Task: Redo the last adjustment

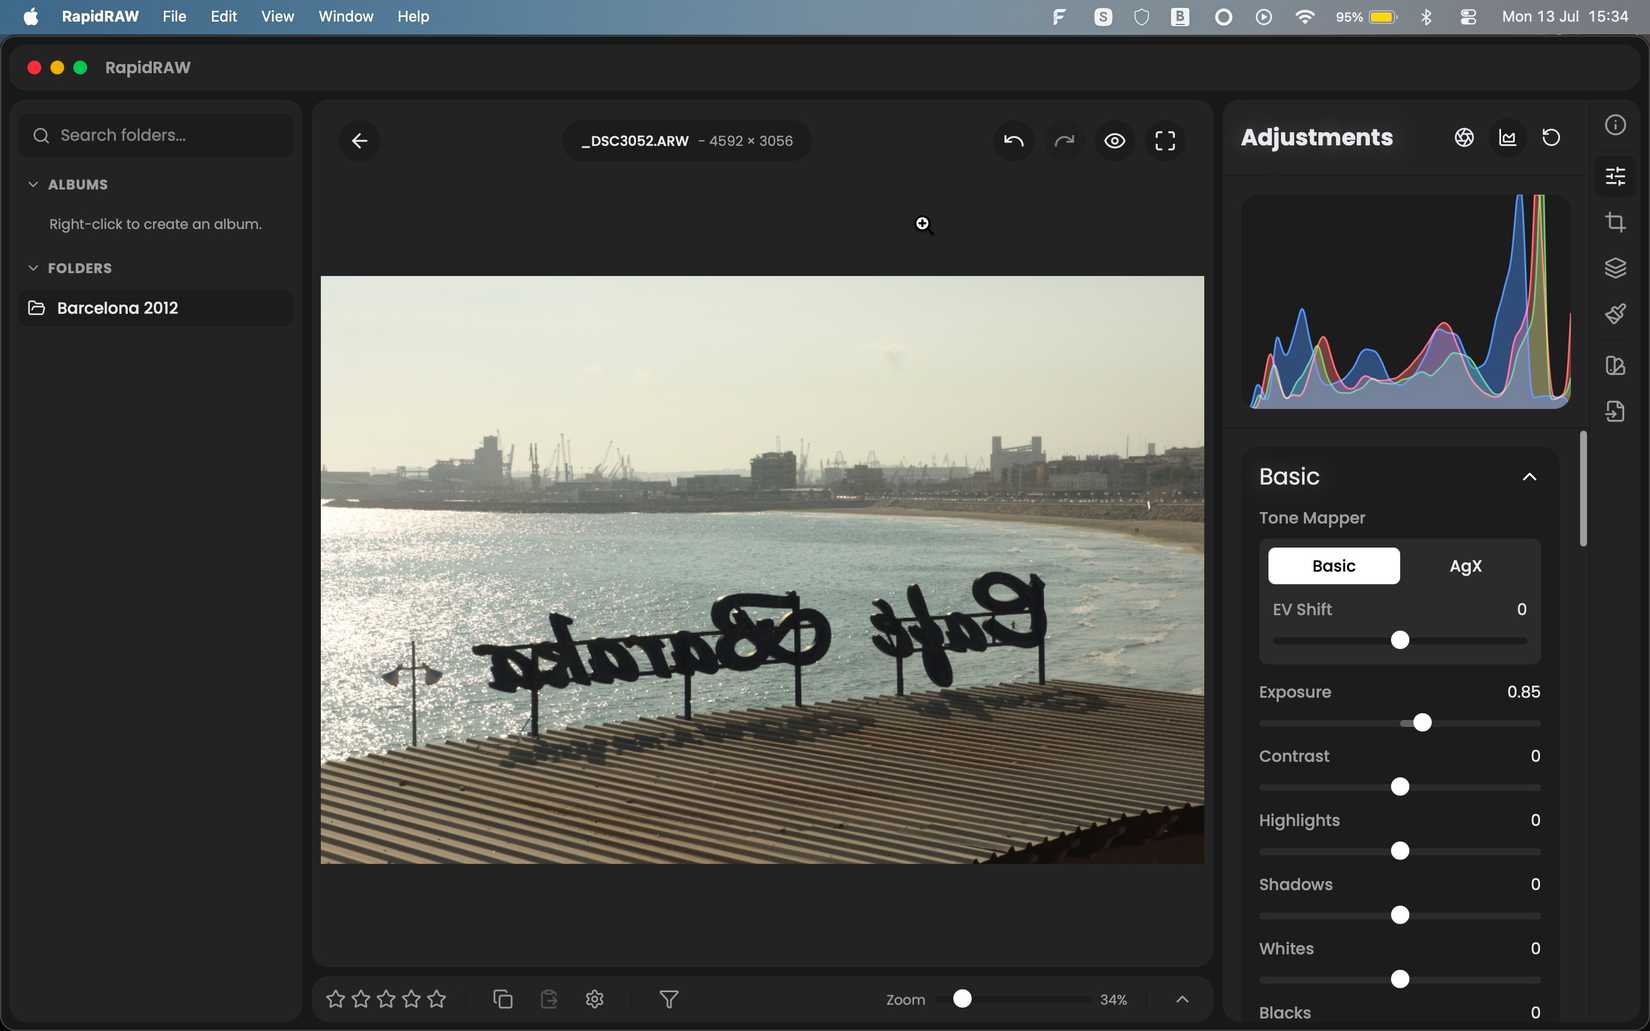Action: click(1064, 141)
